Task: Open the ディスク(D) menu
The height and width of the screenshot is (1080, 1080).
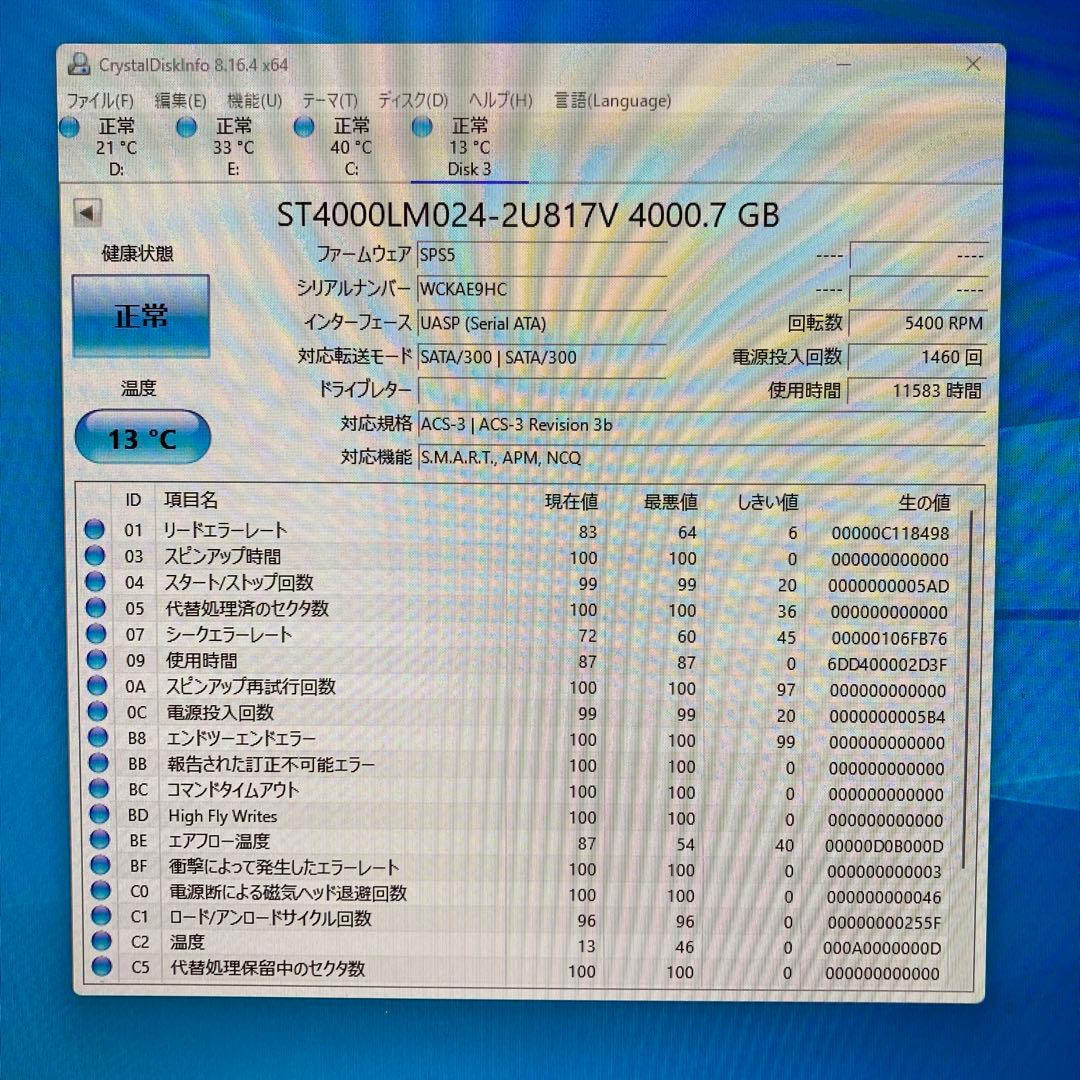Action: 413,101
